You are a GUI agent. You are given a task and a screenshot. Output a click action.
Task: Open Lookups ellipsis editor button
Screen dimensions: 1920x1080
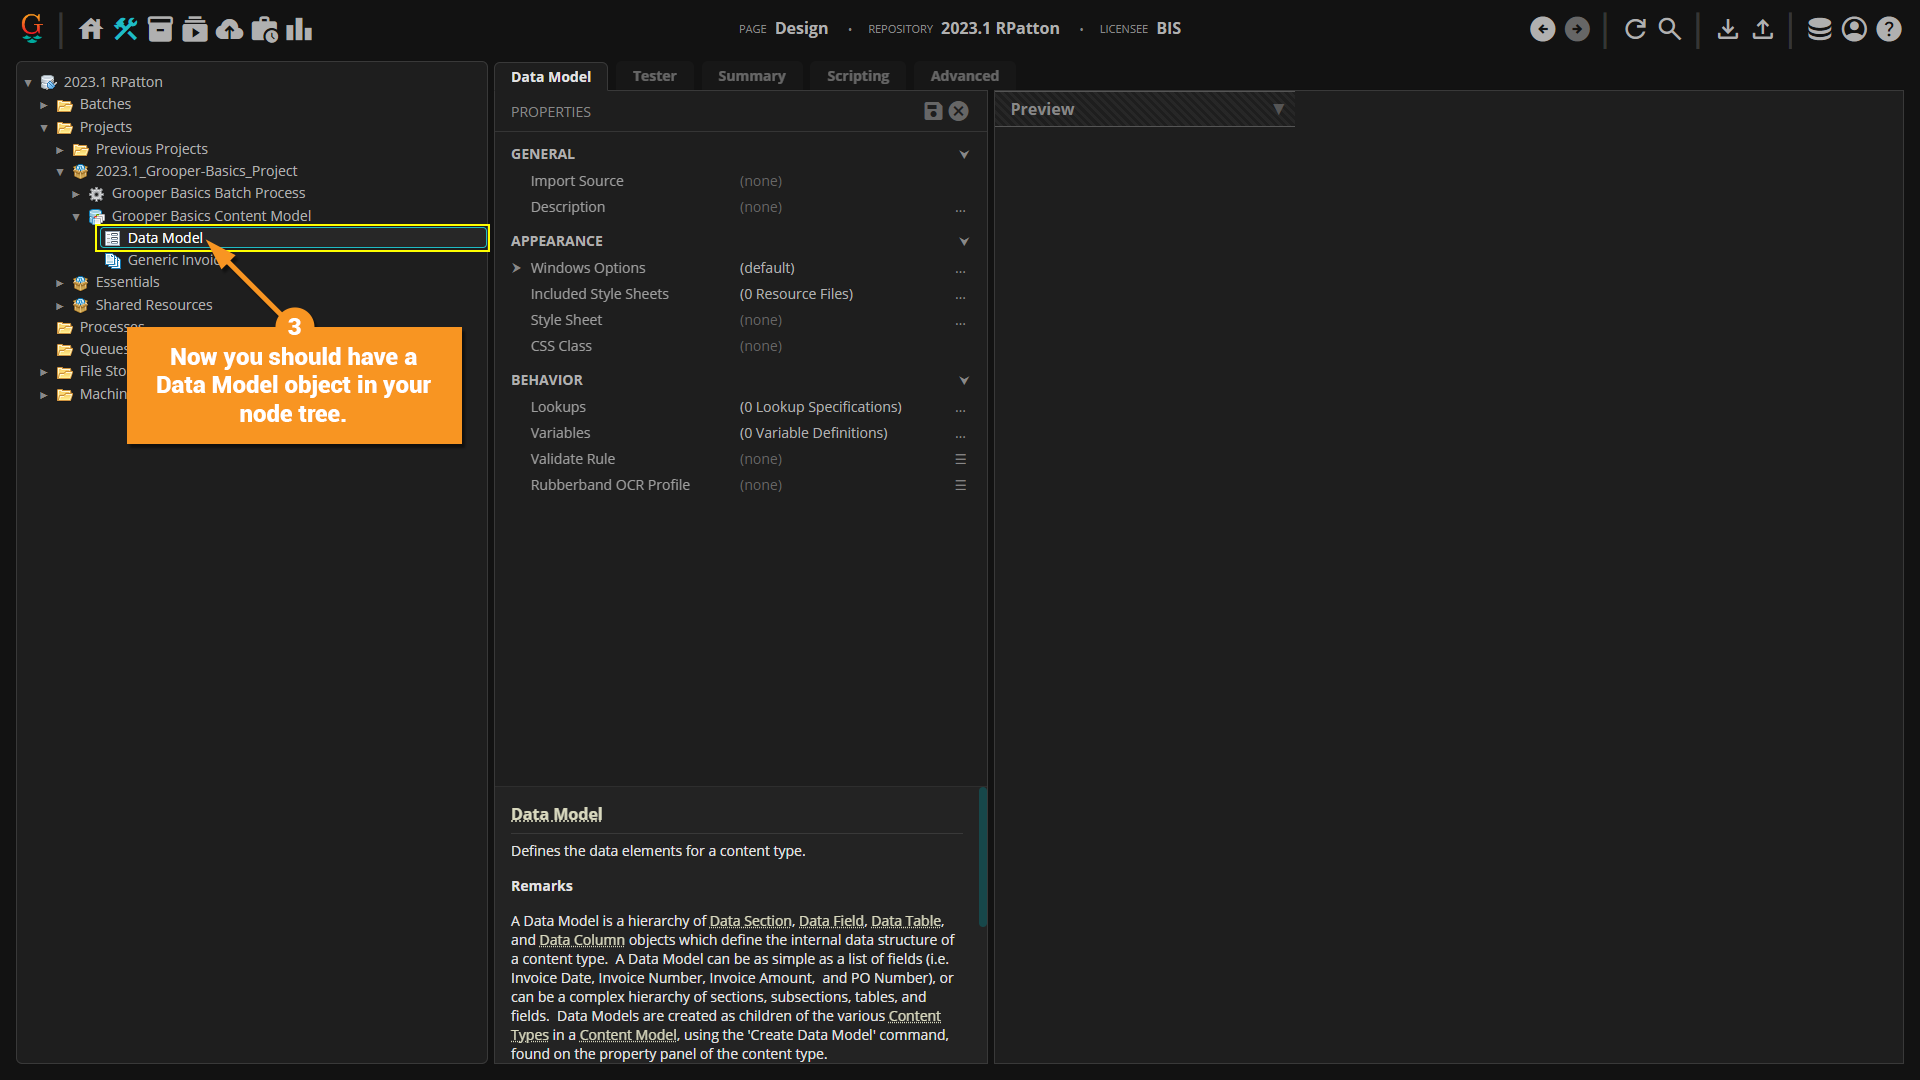[960, 408]
